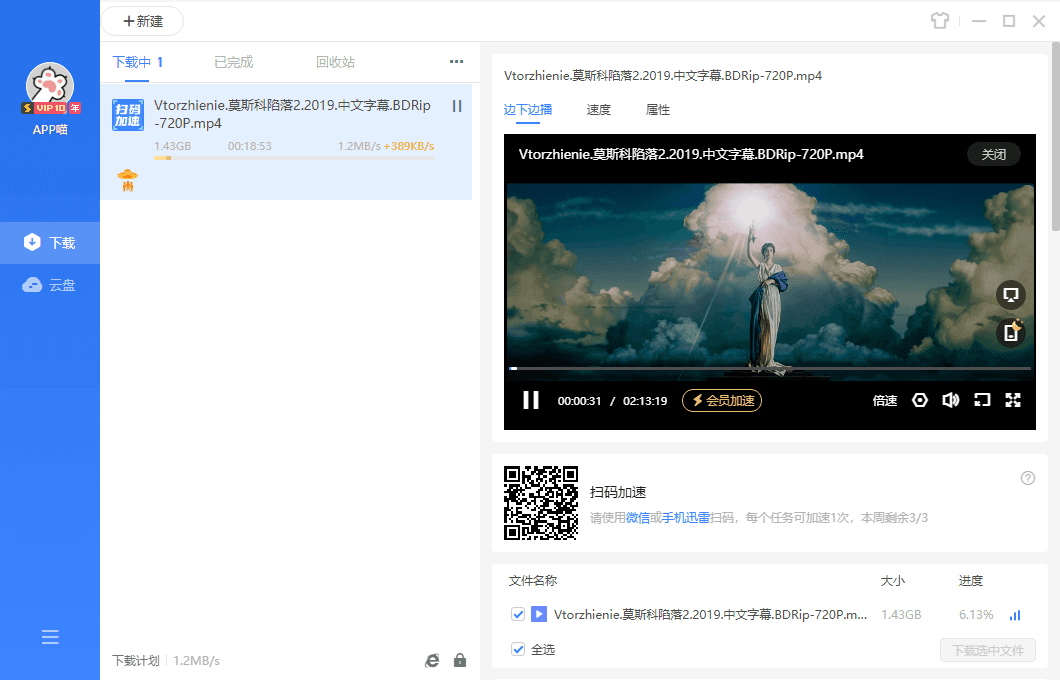This screenshot has width=1060, height=680.
Task: Open the 手机迅雷 link
Action: (685, 518)
